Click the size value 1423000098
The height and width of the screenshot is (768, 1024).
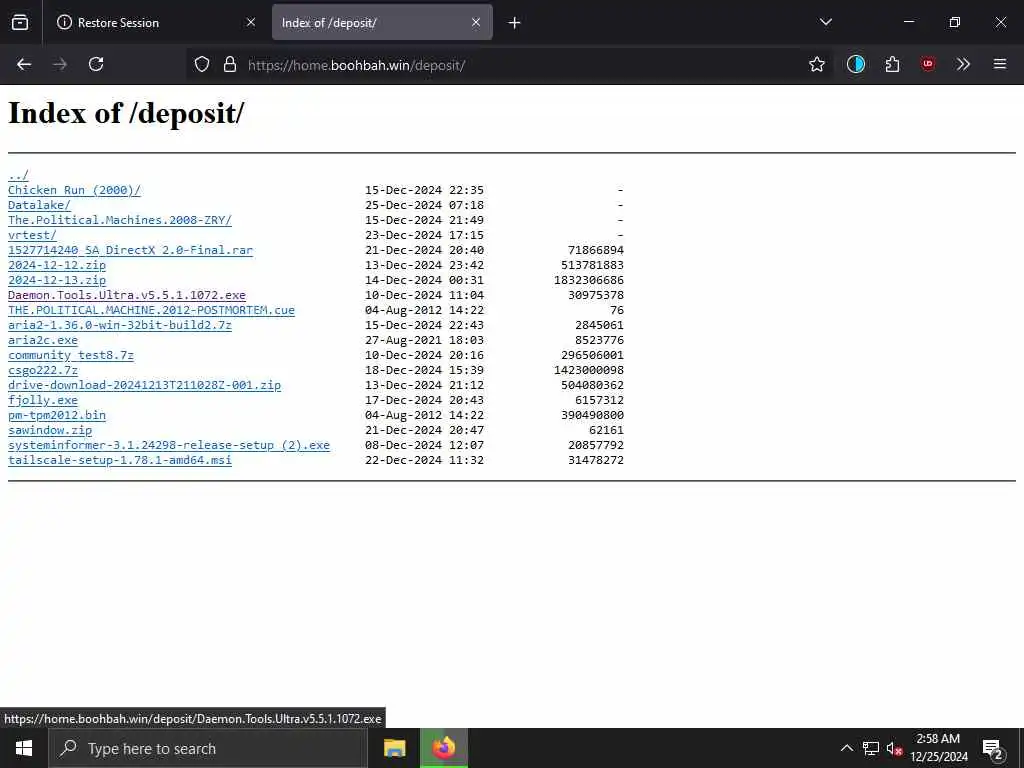click(x=588, y=370)
